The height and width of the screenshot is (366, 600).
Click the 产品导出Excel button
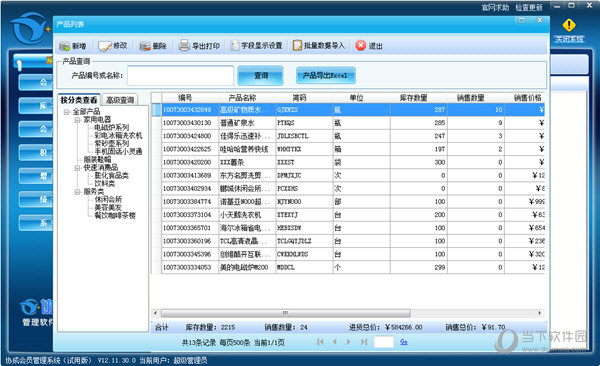[326, 75]
